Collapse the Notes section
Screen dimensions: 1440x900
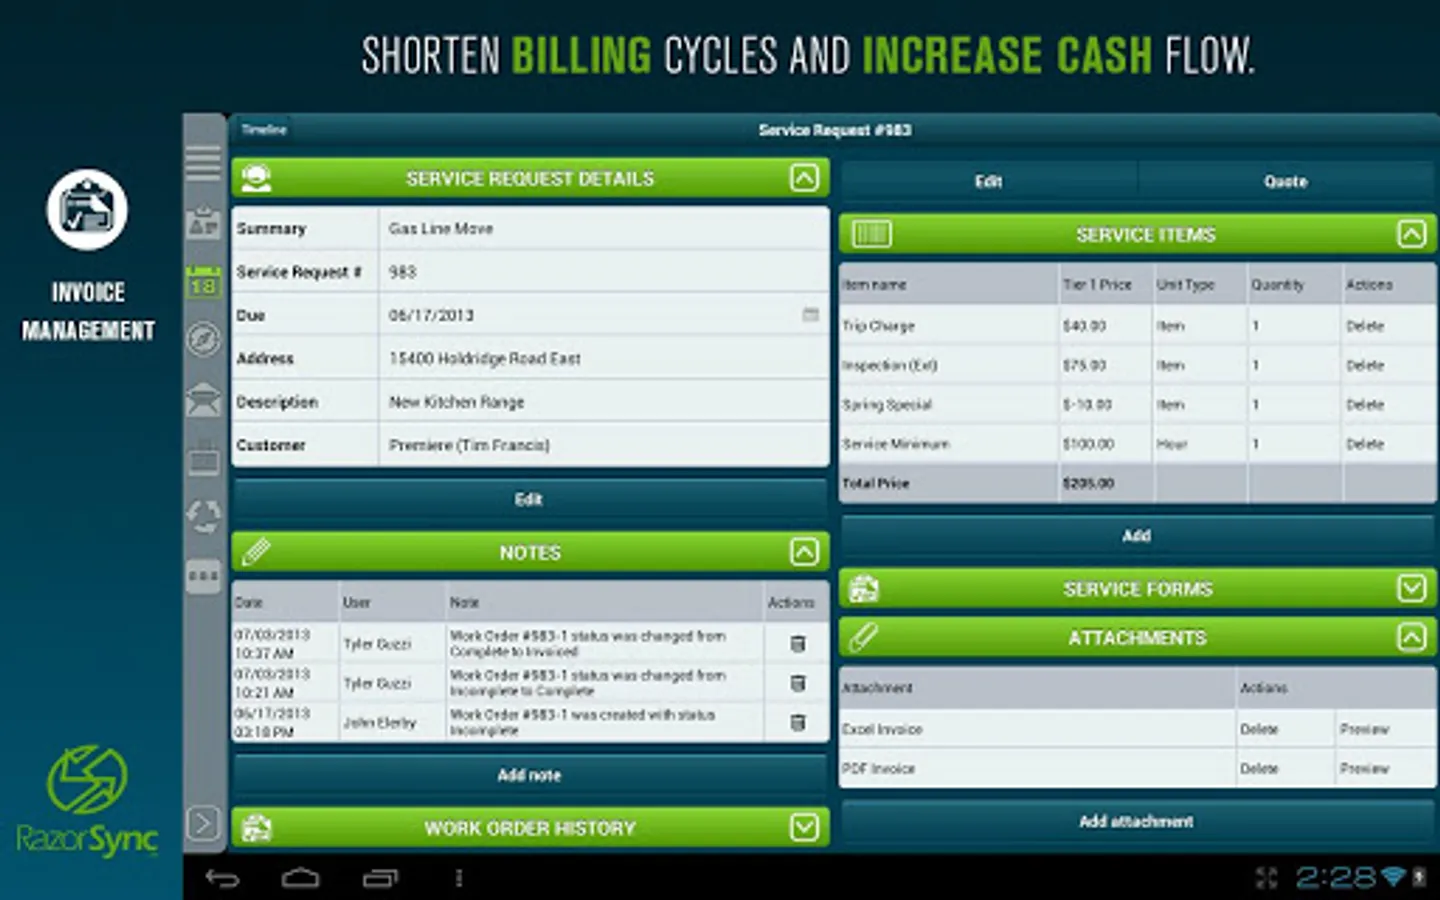coord(804,552)
